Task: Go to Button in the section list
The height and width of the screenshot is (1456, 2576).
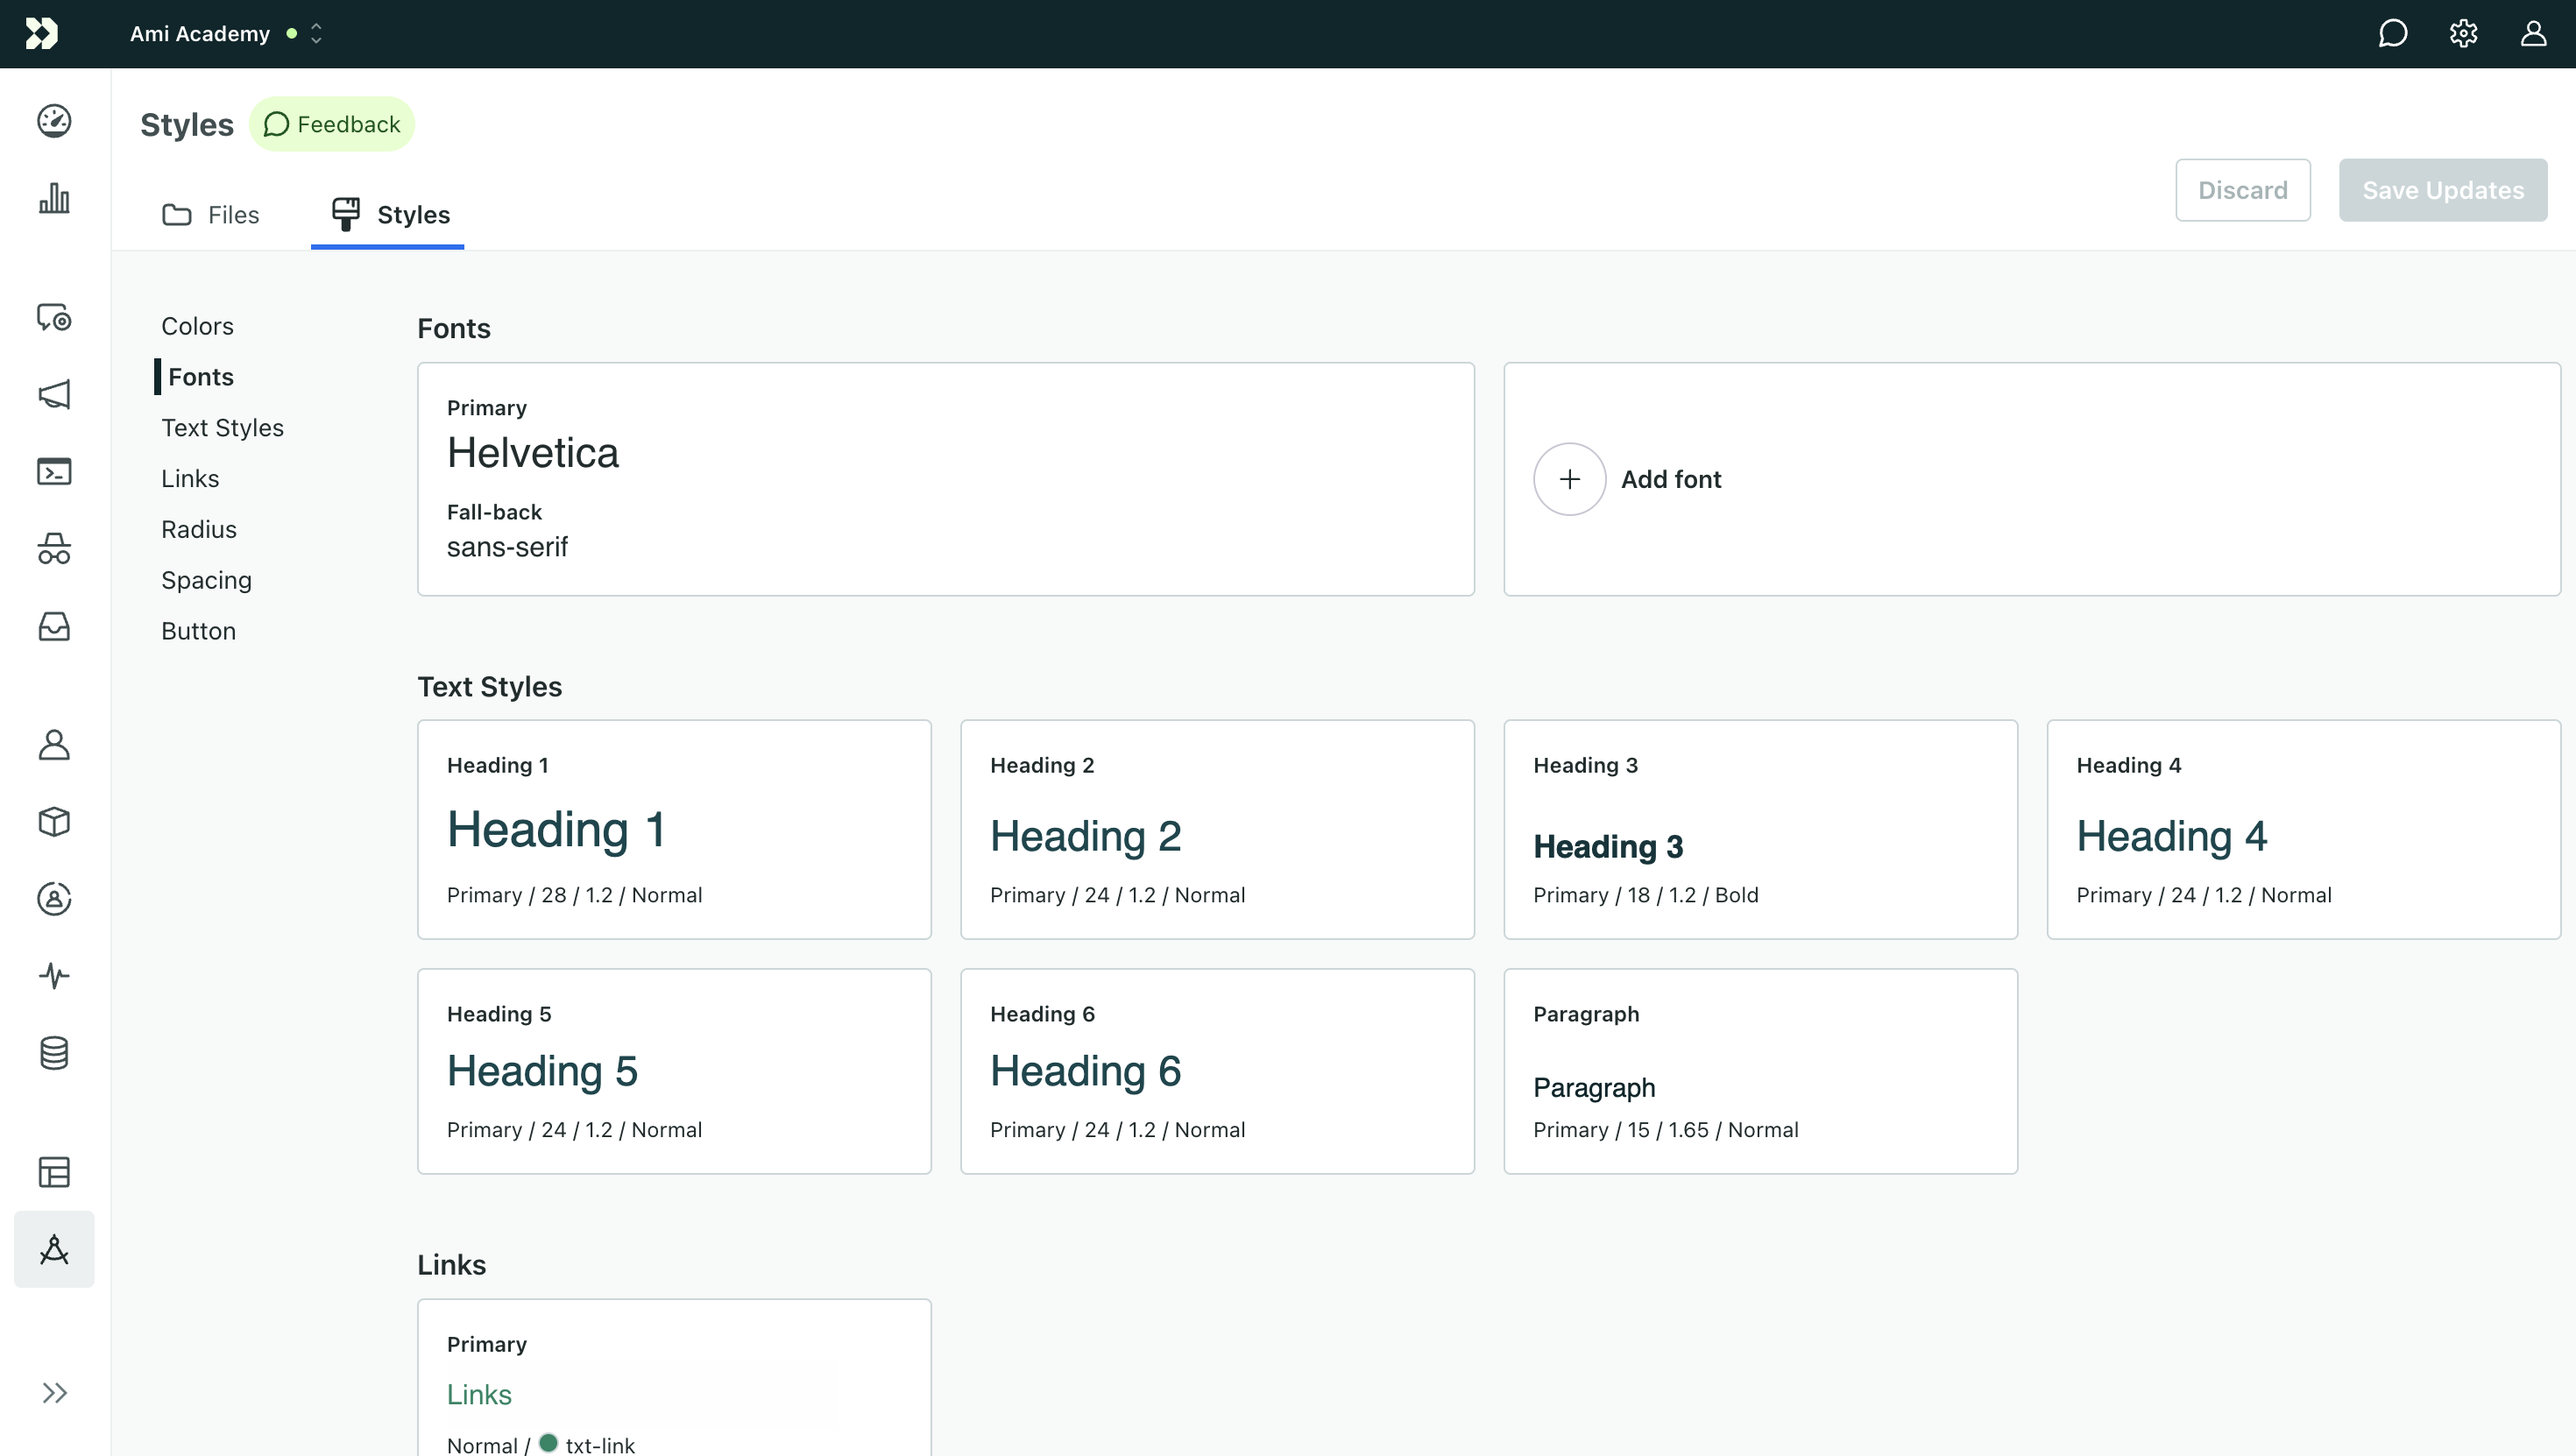Action: tap(198, 631)
